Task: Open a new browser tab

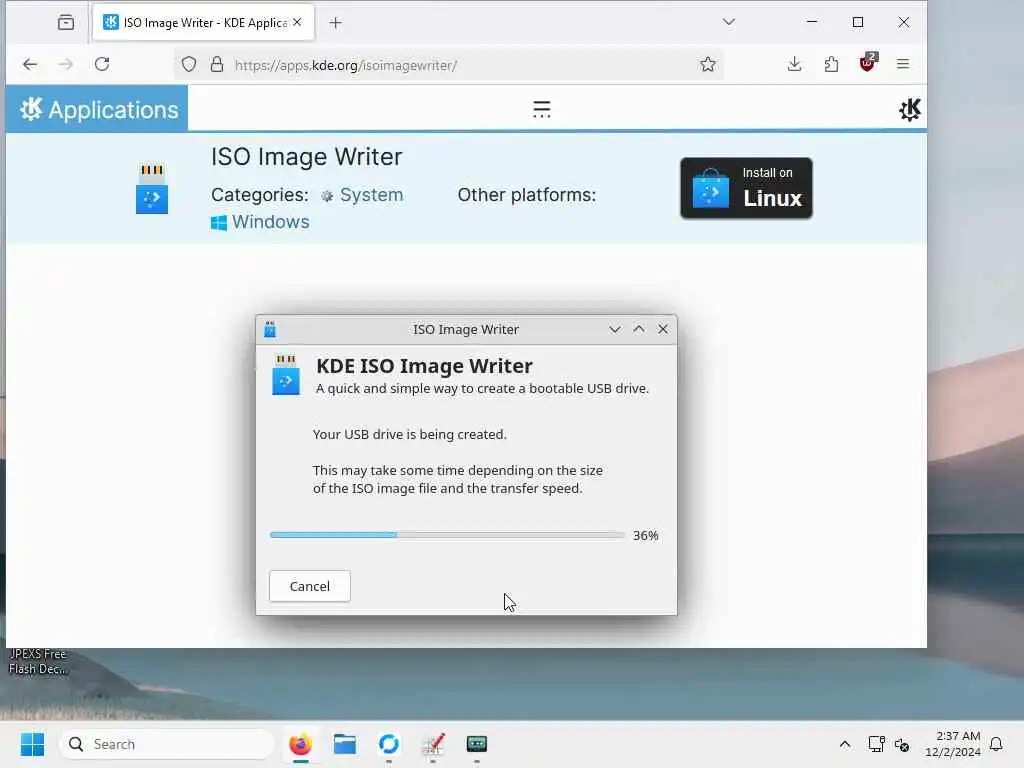Action: pyautogui.click(x=335, y=23)
